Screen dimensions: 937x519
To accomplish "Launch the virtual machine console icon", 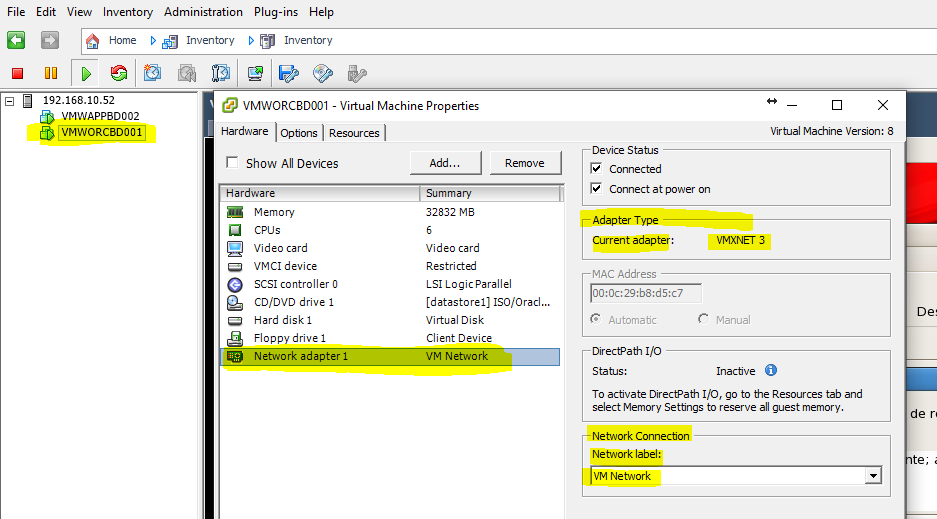I will point(256,73).
